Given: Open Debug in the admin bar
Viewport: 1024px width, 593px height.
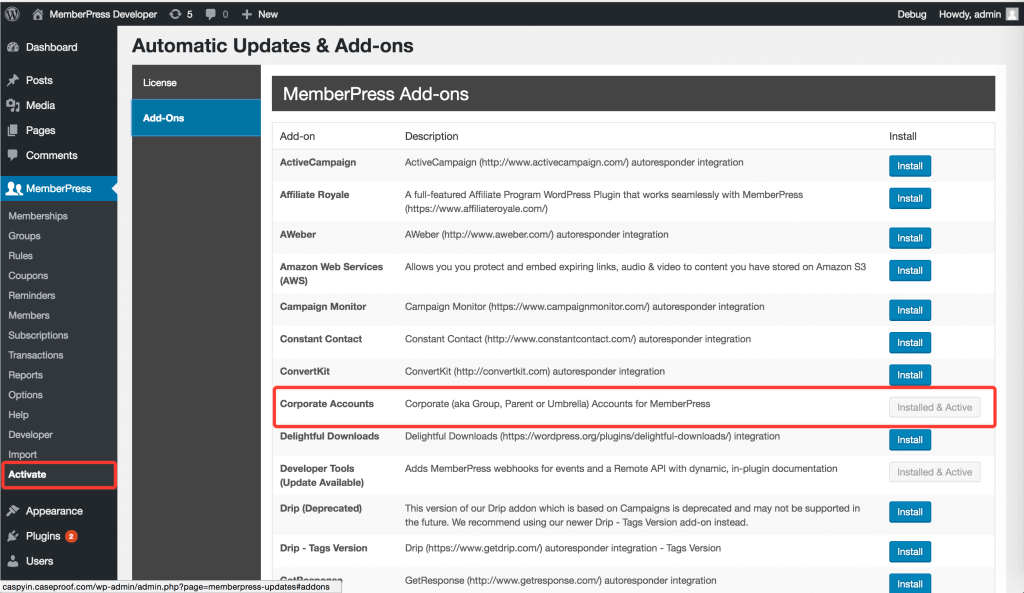Looking at the screenshot, I should [912, 14].
